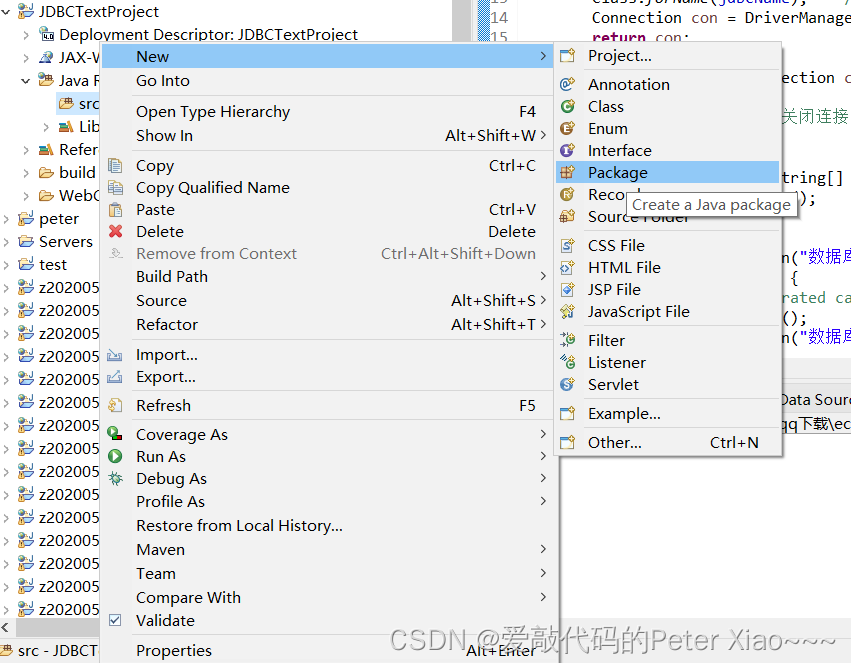The height and width of the screenshot is (663, 851).
Task: Open the Build Path submenu arrow
Action: tap(543, 276)
